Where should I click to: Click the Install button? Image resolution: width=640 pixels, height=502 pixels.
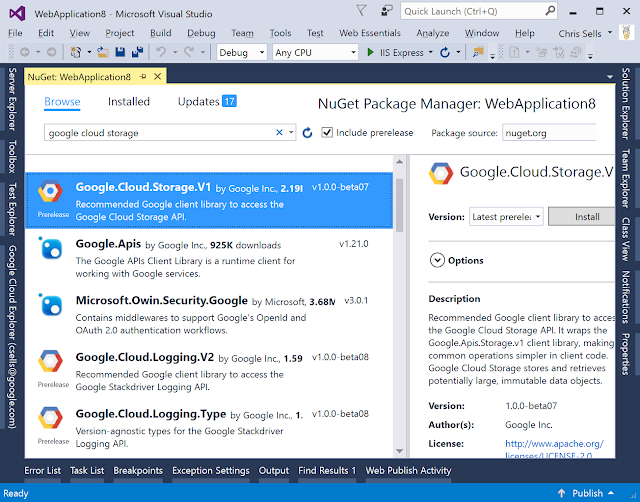pos(581,217)
